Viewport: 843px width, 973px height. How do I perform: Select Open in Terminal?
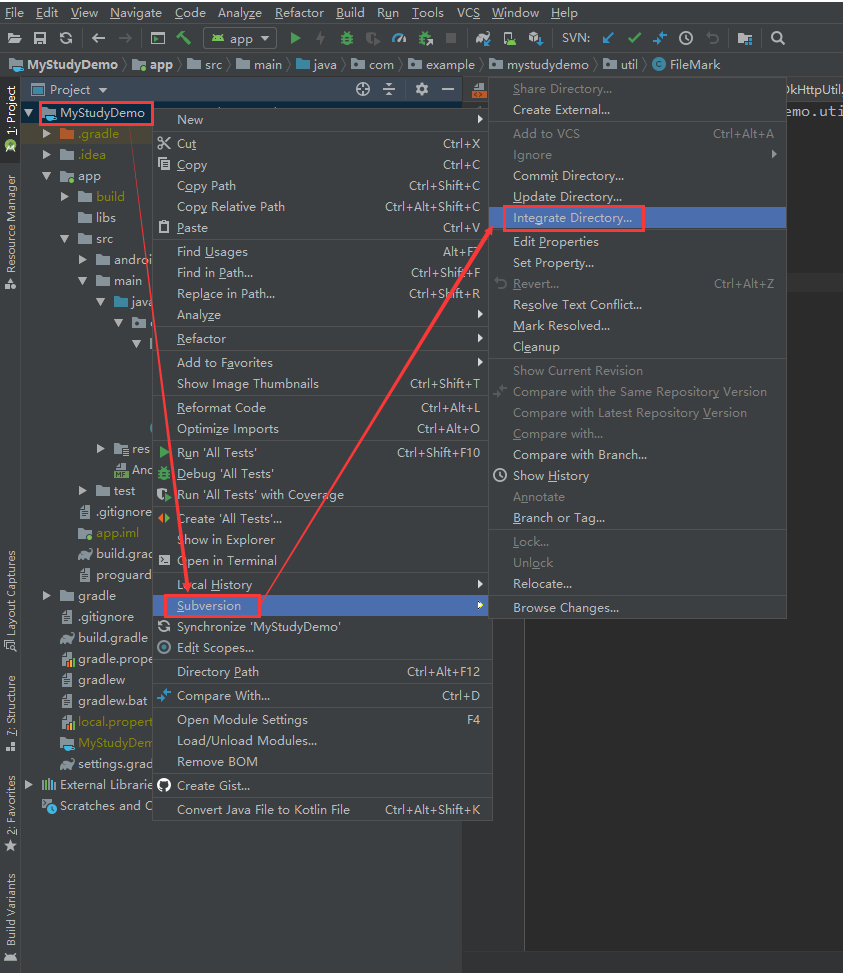click(x=321, y=561)
